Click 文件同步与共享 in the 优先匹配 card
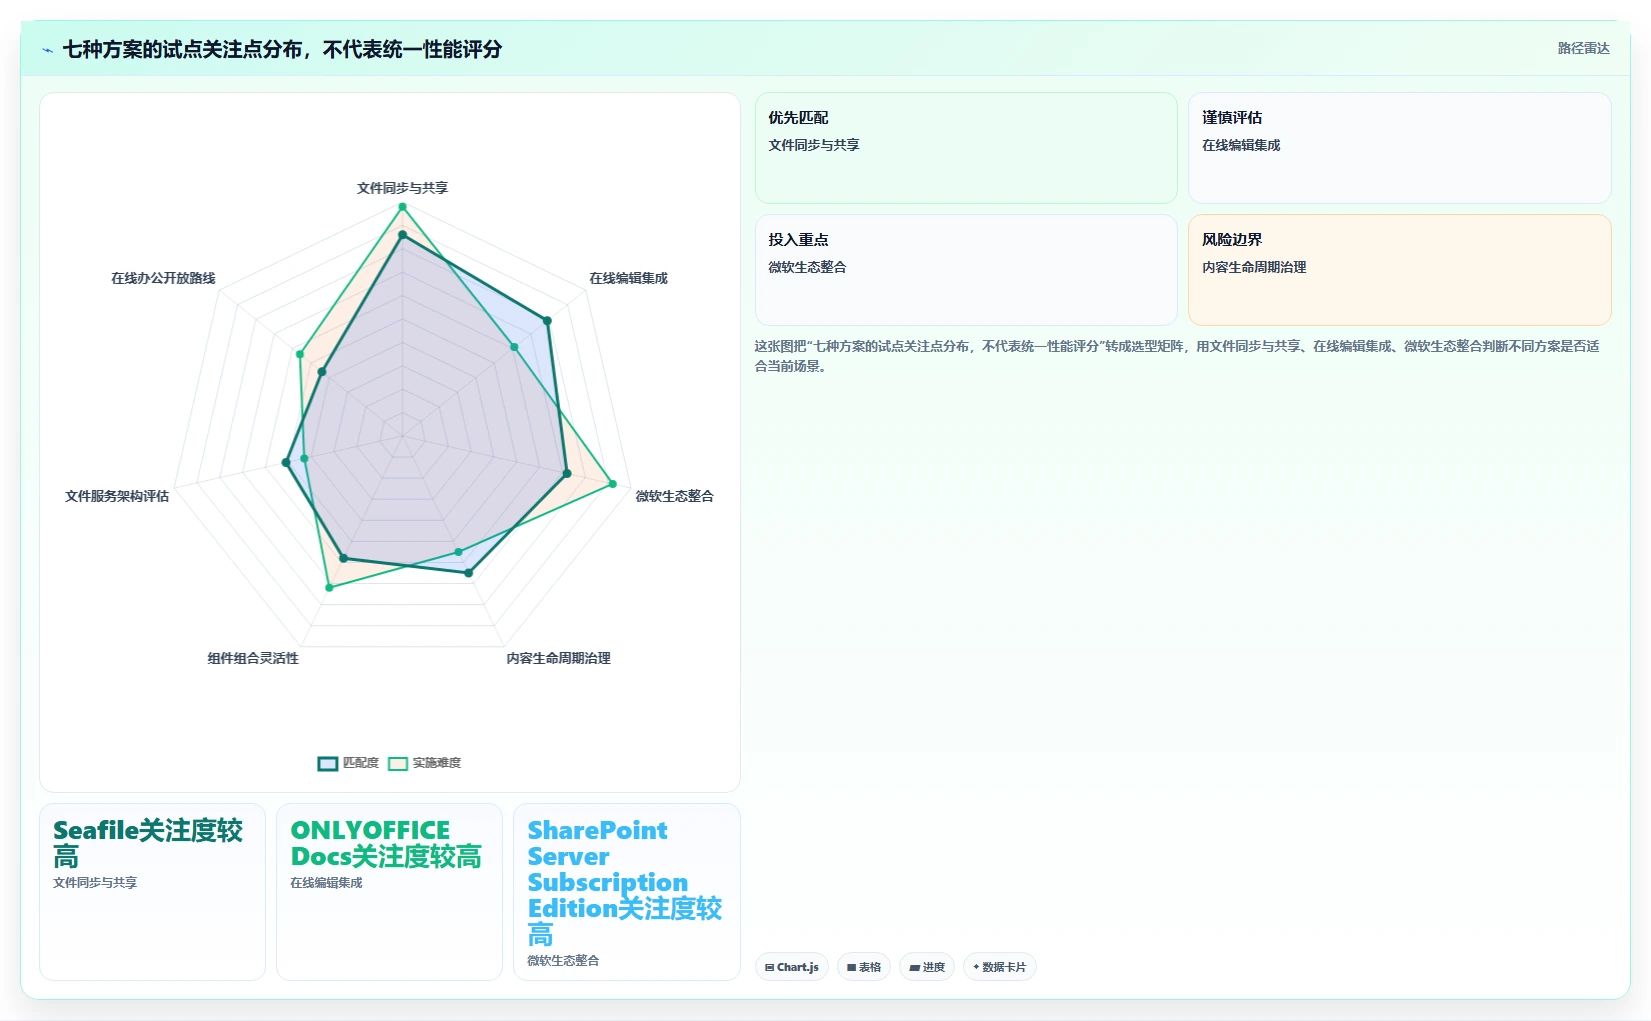The height and width of the screenshot is (1021, 1651). [x=814, y=145]
